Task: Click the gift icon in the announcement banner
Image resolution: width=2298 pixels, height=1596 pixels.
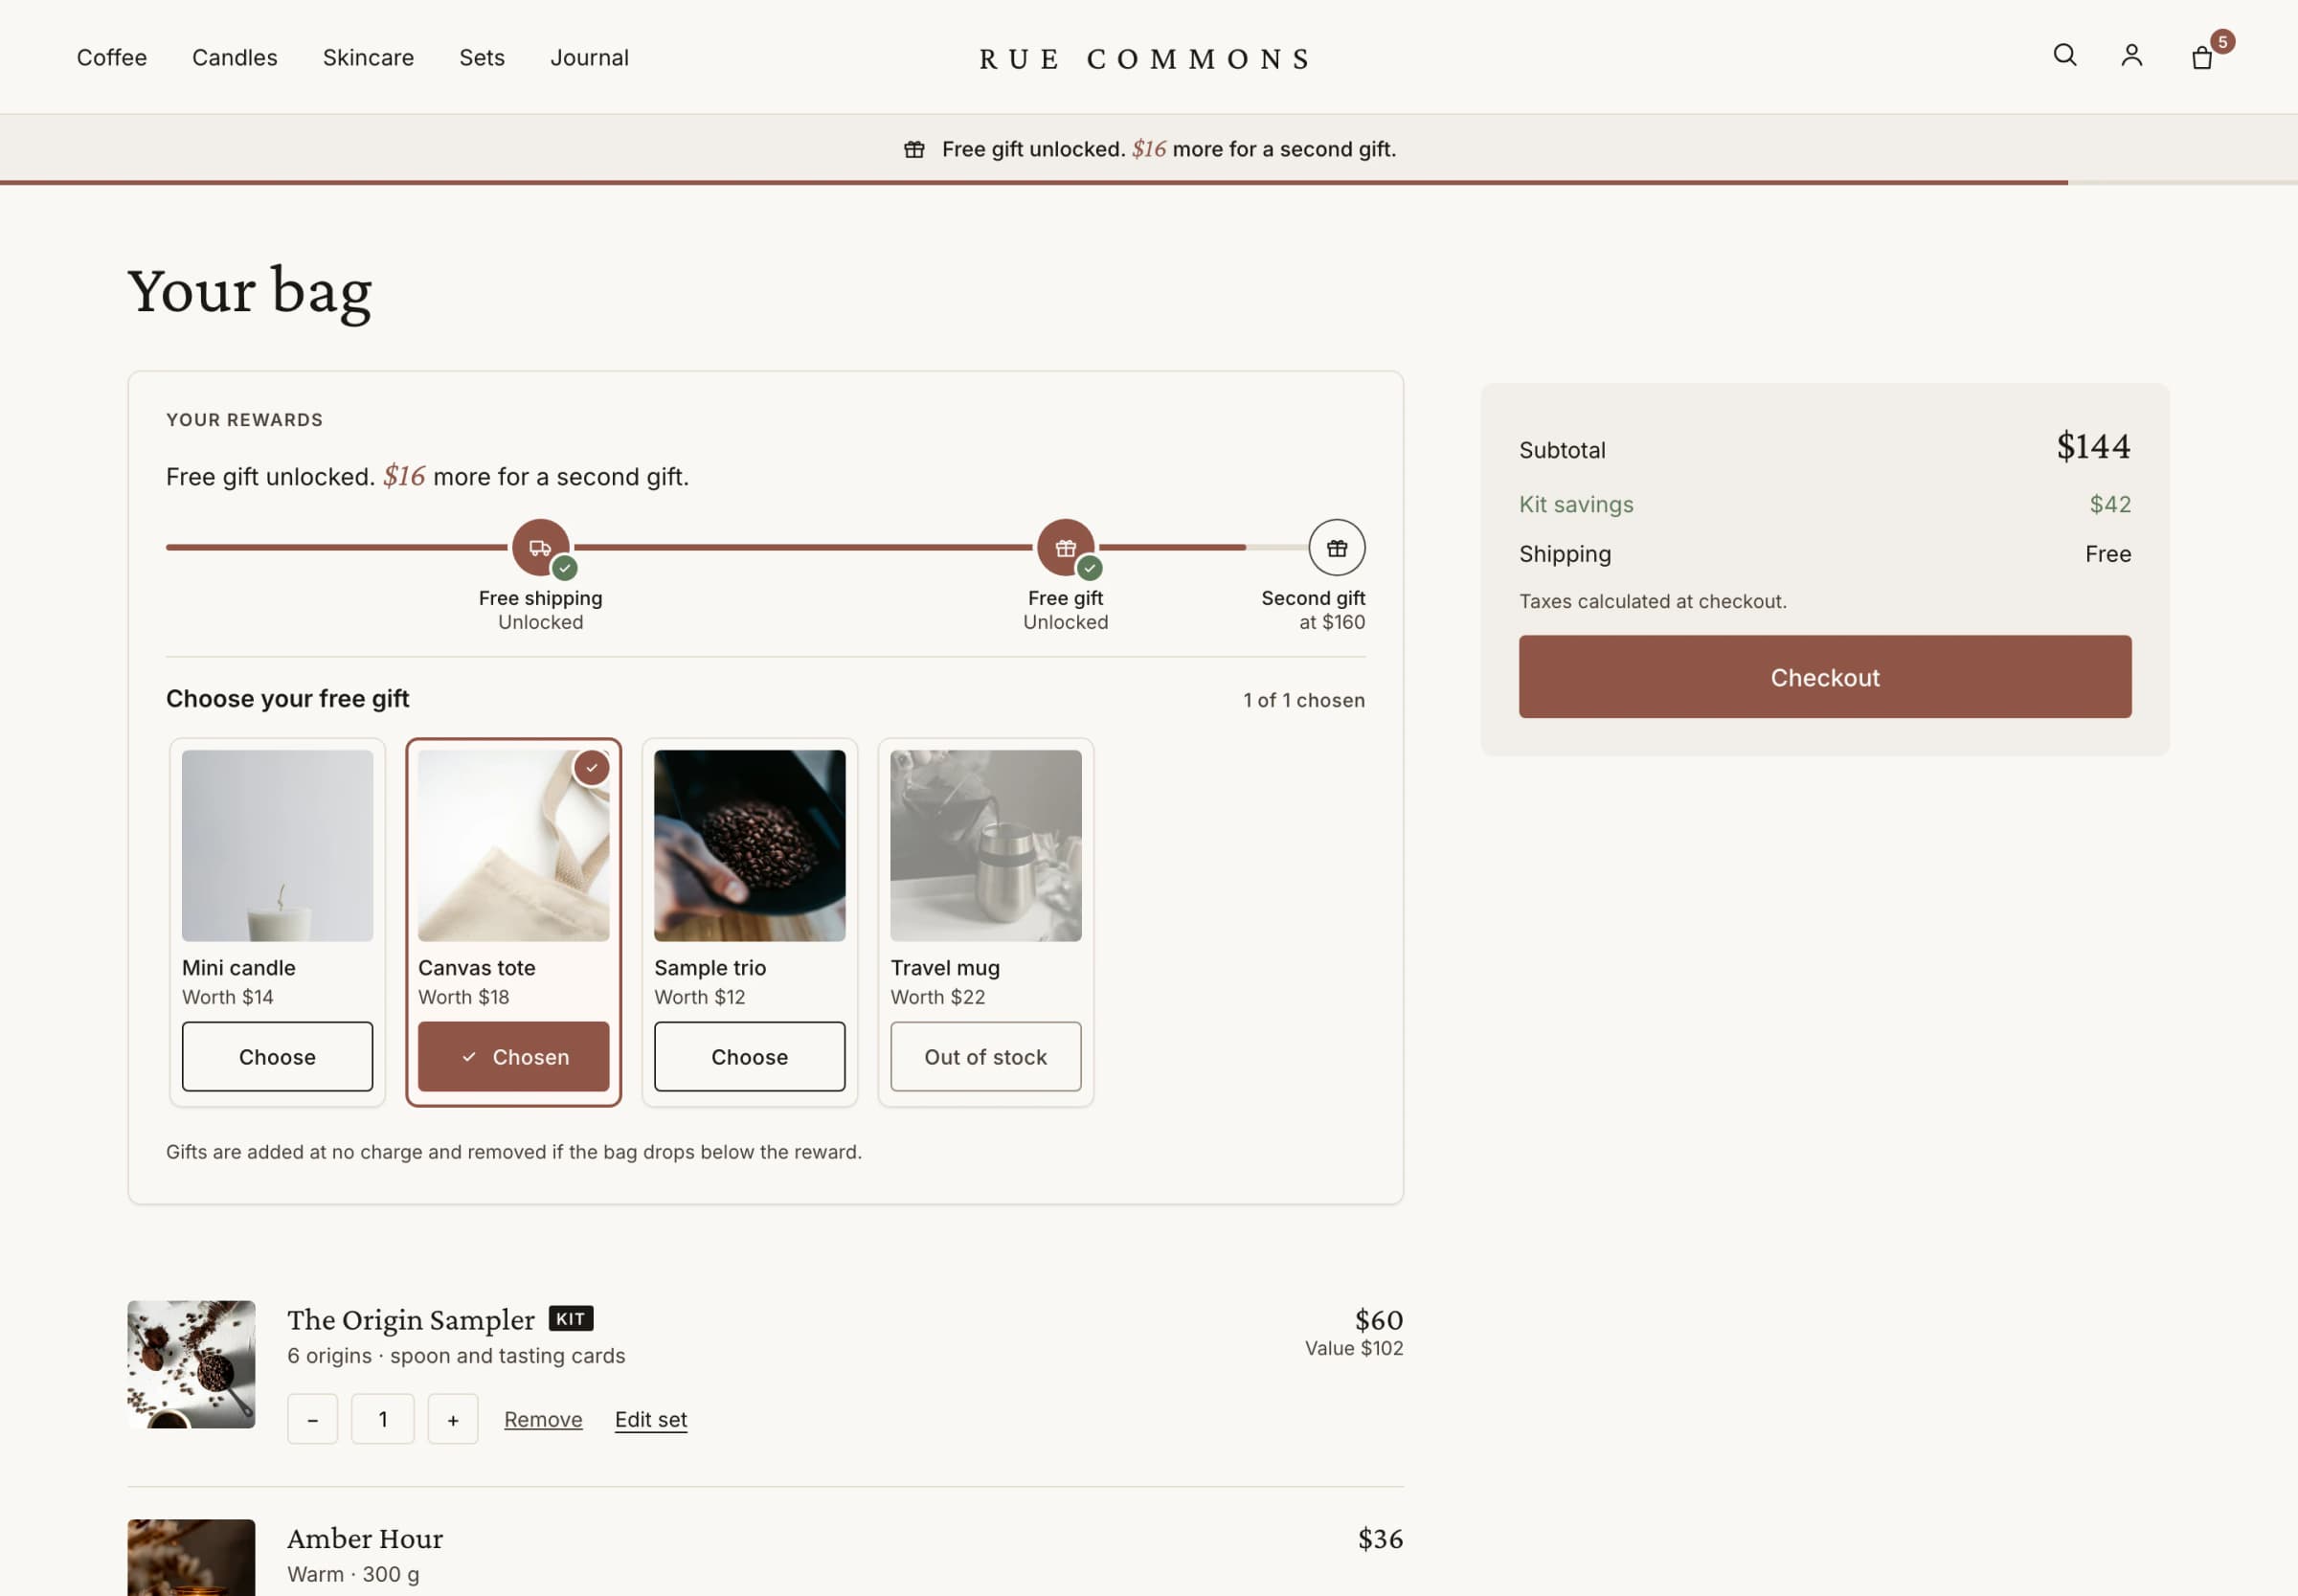Action: [914, 149]
